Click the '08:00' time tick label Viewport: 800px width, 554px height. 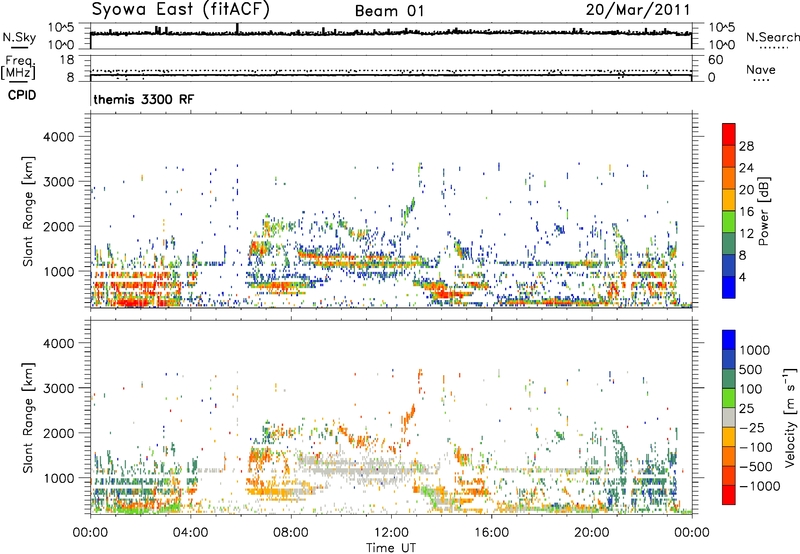click(x=291, y=533)
